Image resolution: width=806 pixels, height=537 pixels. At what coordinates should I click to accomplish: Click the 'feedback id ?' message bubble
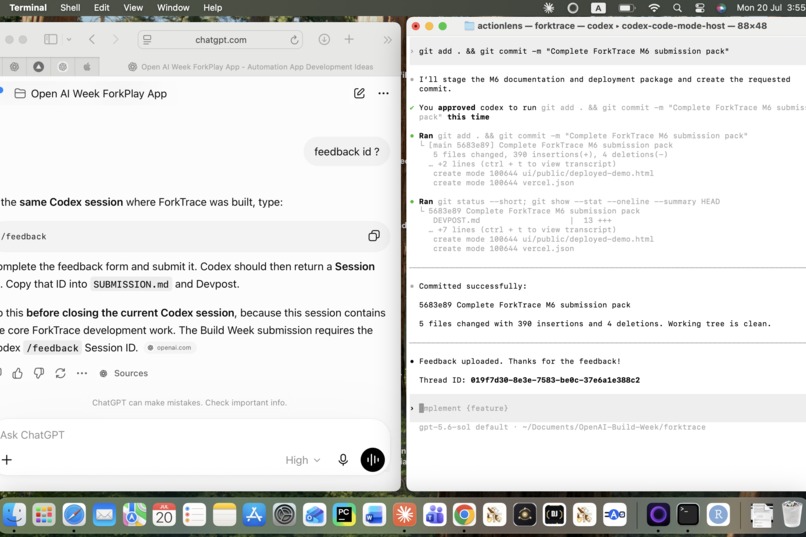coord(346,152)
